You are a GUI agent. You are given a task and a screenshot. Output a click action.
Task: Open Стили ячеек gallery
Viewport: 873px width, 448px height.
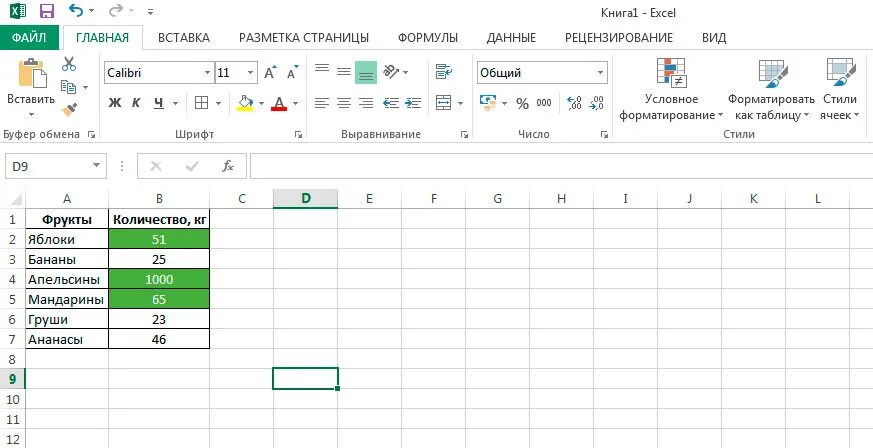pyautogui.click(x=840, y=90)
